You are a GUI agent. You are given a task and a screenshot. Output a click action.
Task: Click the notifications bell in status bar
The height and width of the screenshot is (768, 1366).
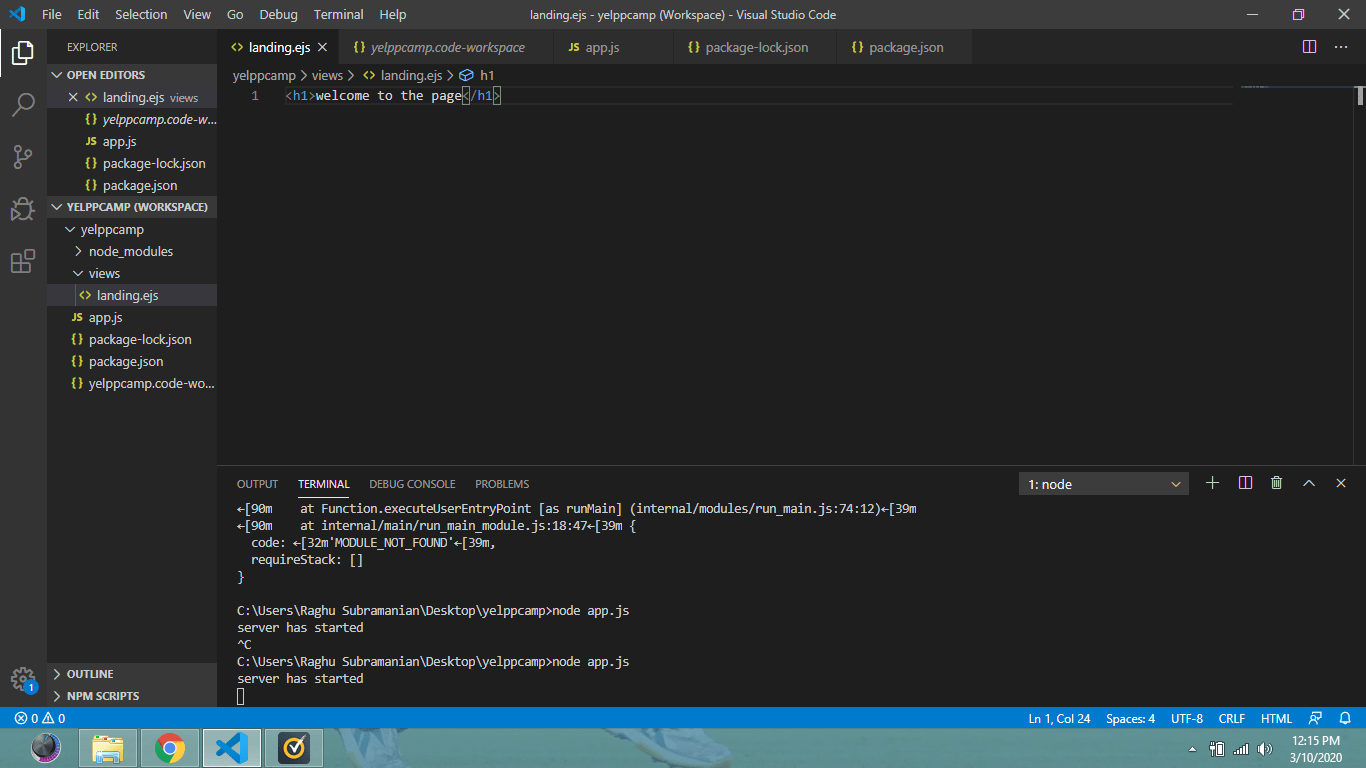tap(1345, 718)
